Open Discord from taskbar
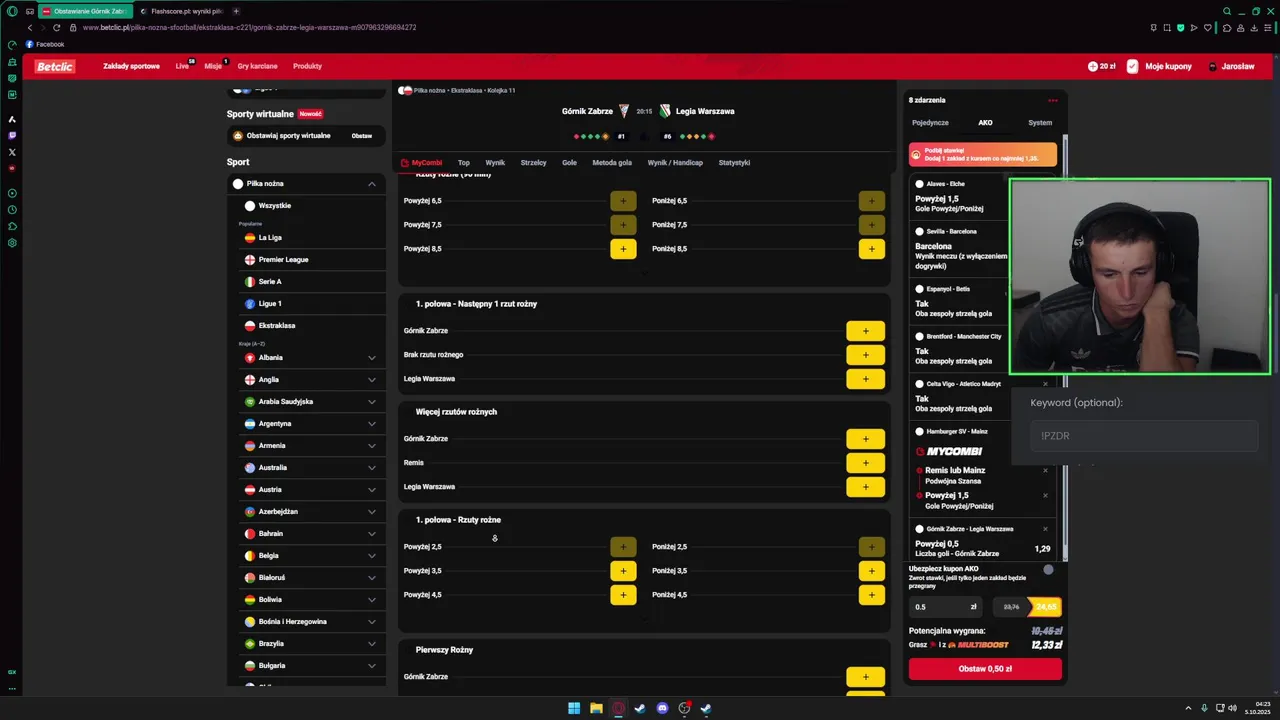 662,708
